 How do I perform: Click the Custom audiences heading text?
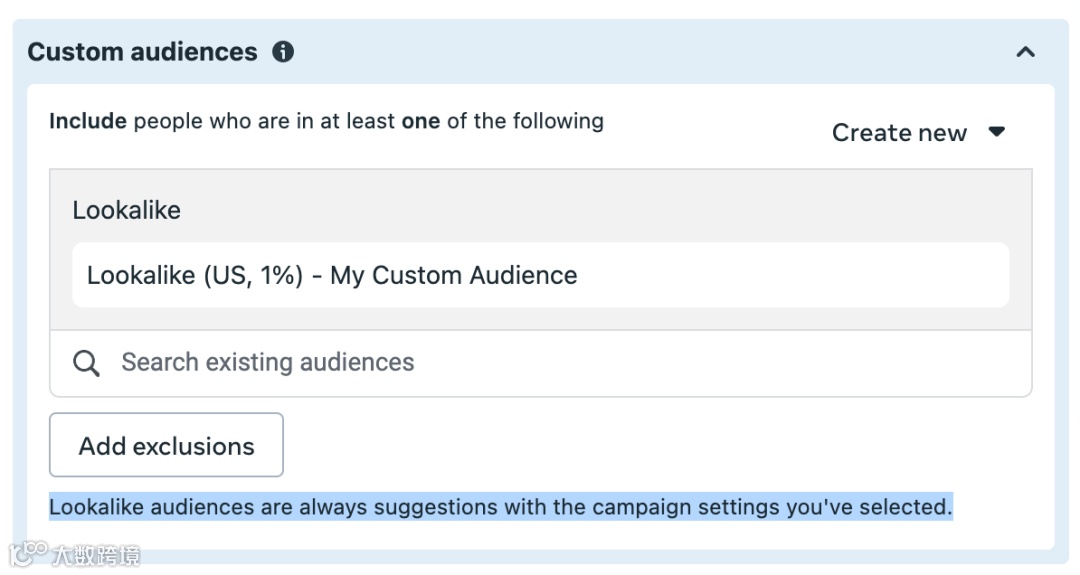tap(142, 52)
